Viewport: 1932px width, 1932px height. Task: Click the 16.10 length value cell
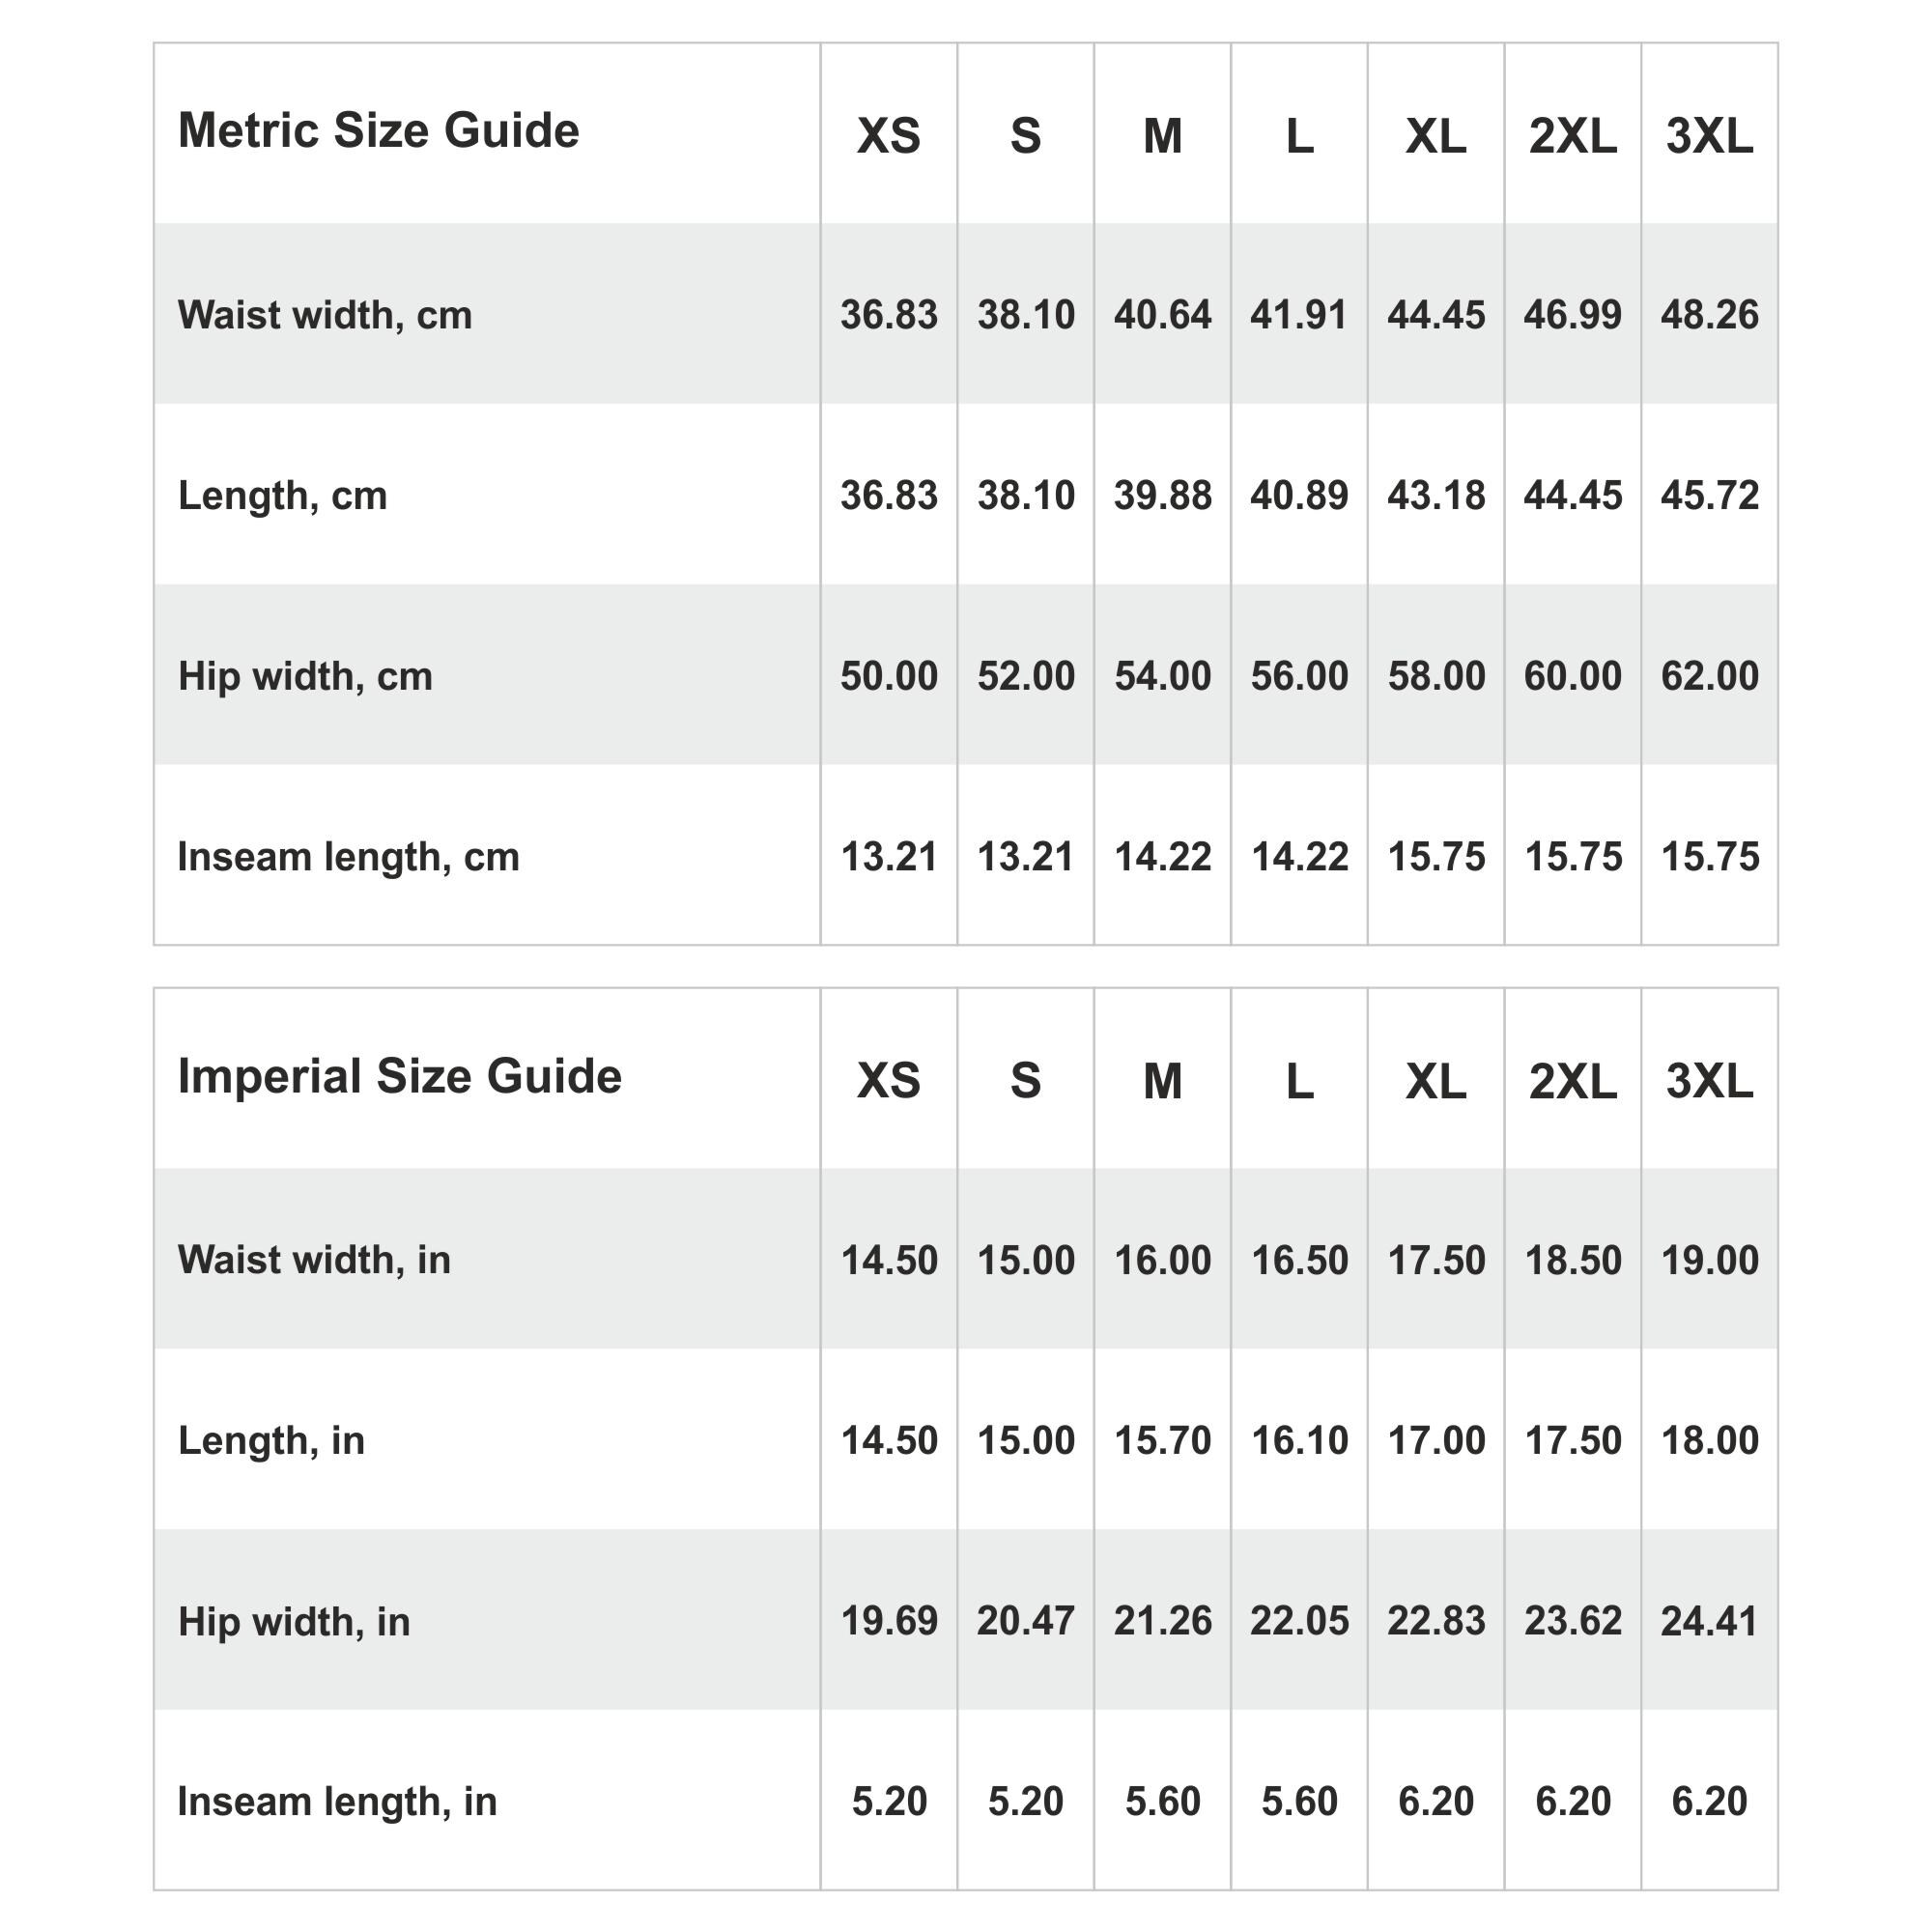pos(1299,1441)
